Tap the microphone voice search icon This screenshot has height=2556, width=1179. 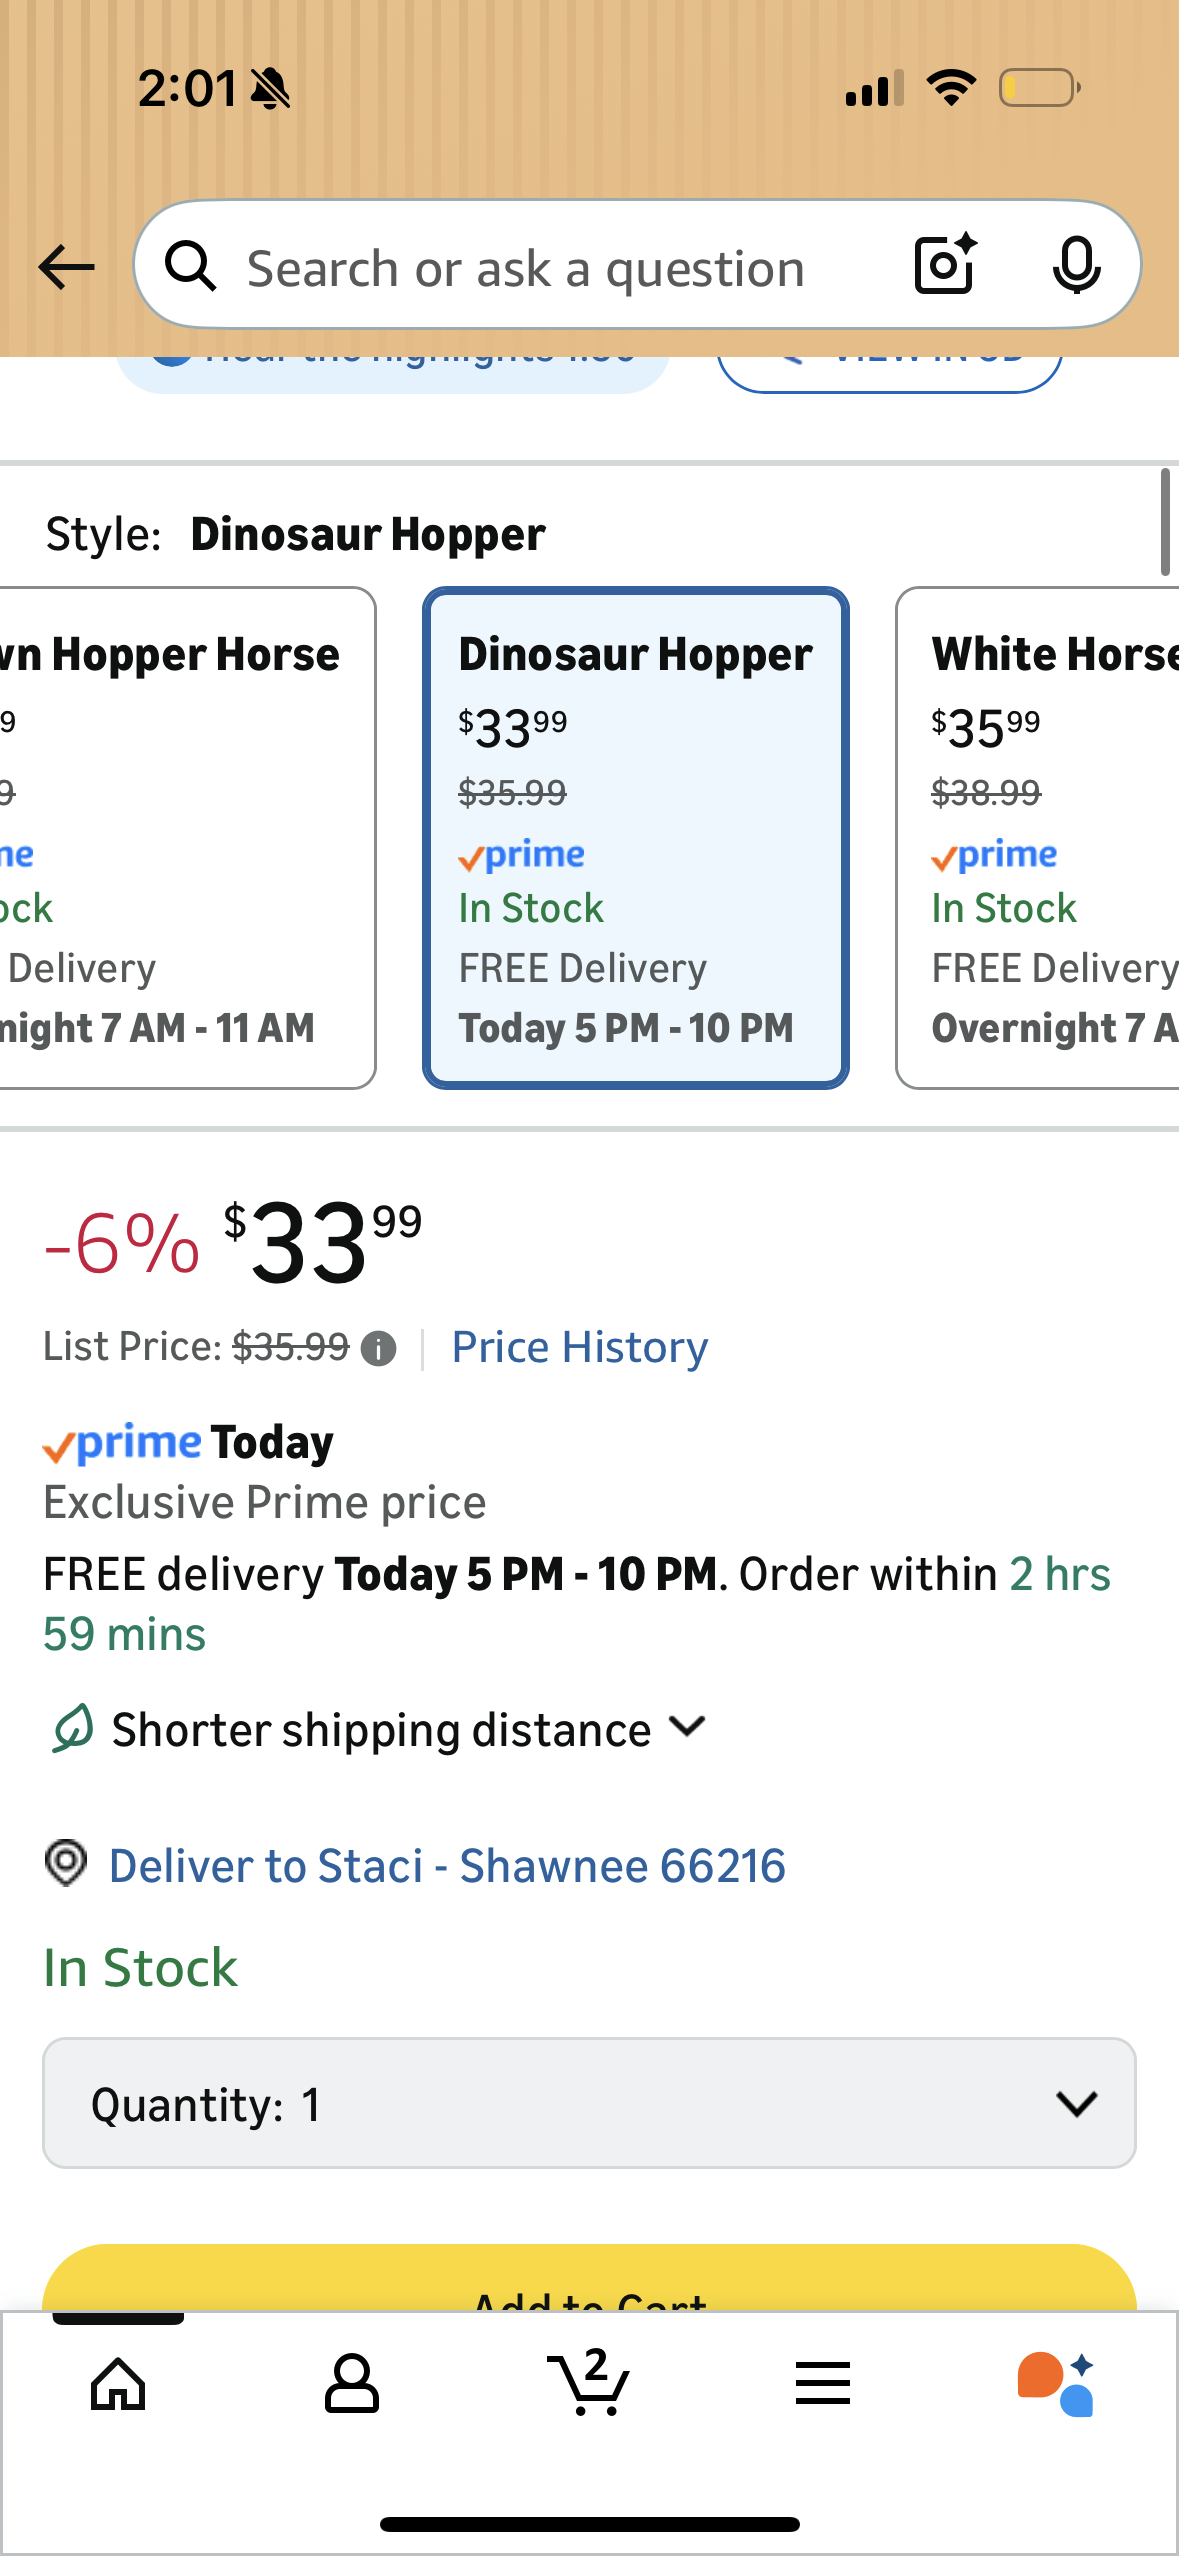(x=1076, y=266)
